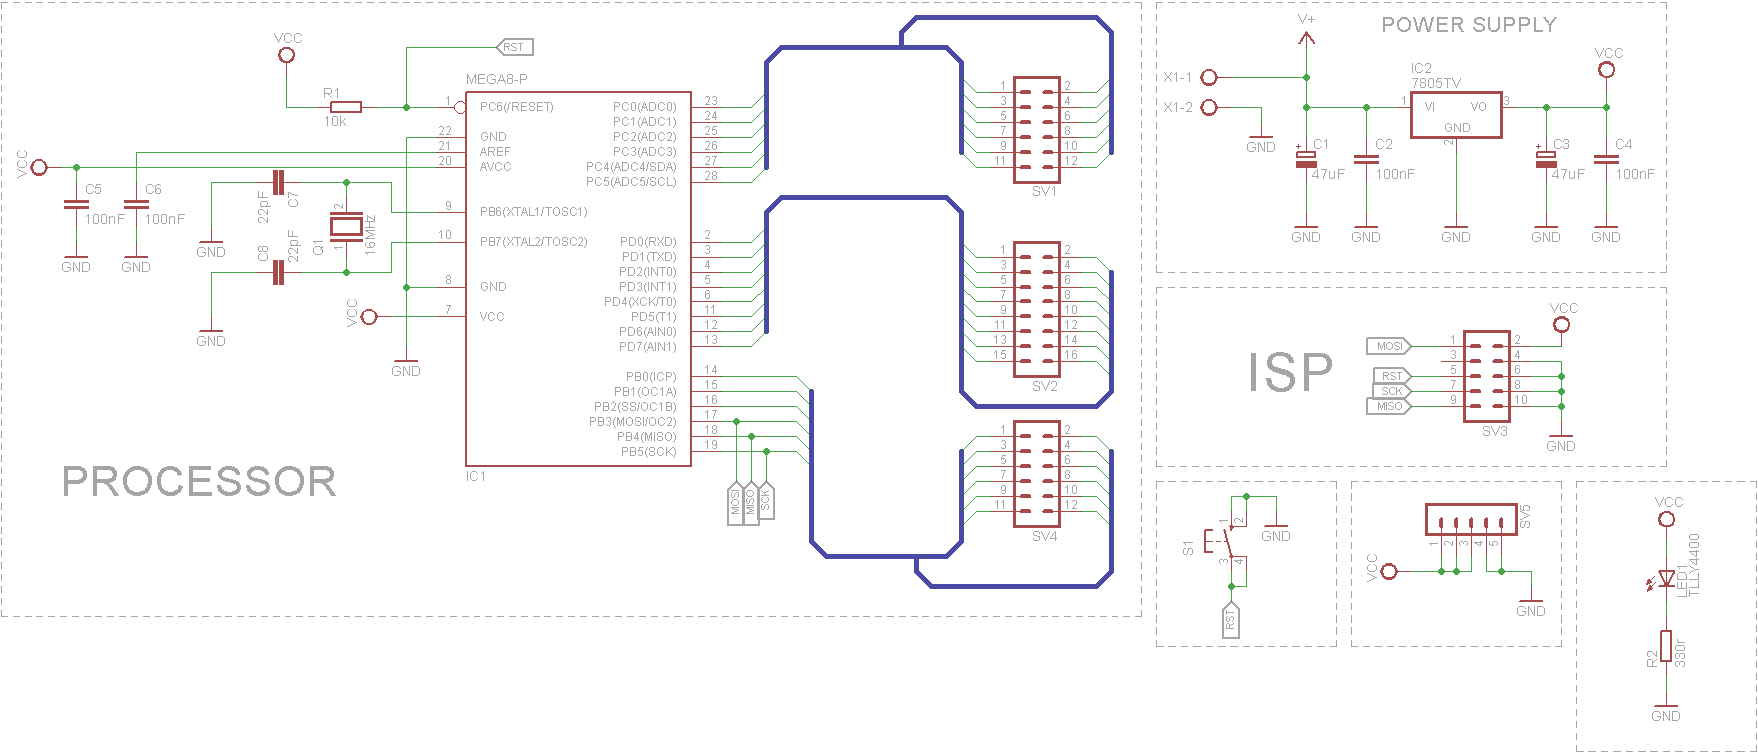The image size is (1758, 753).
Task: Click the 7805TV voltage regulator IC2
Action: coord(1455,114)
